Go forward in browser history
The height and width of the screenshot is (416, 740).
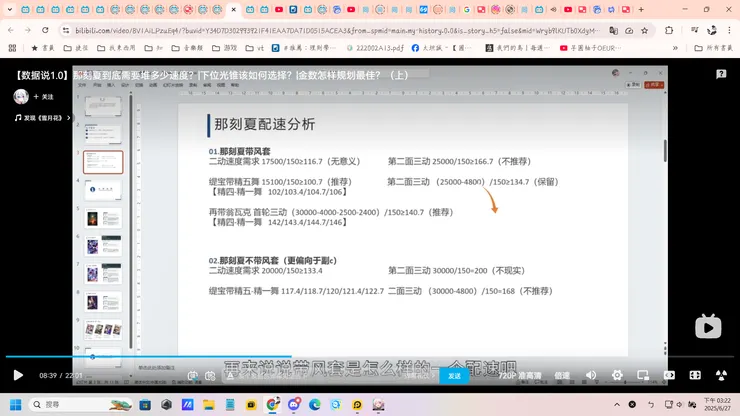point(28,30)
